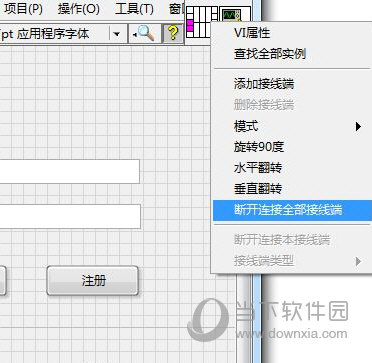Viewport: 372px width, 363px height.
Task: Expand the 应用程序字体 font dropdown arrow
Action: coord(117,34)
